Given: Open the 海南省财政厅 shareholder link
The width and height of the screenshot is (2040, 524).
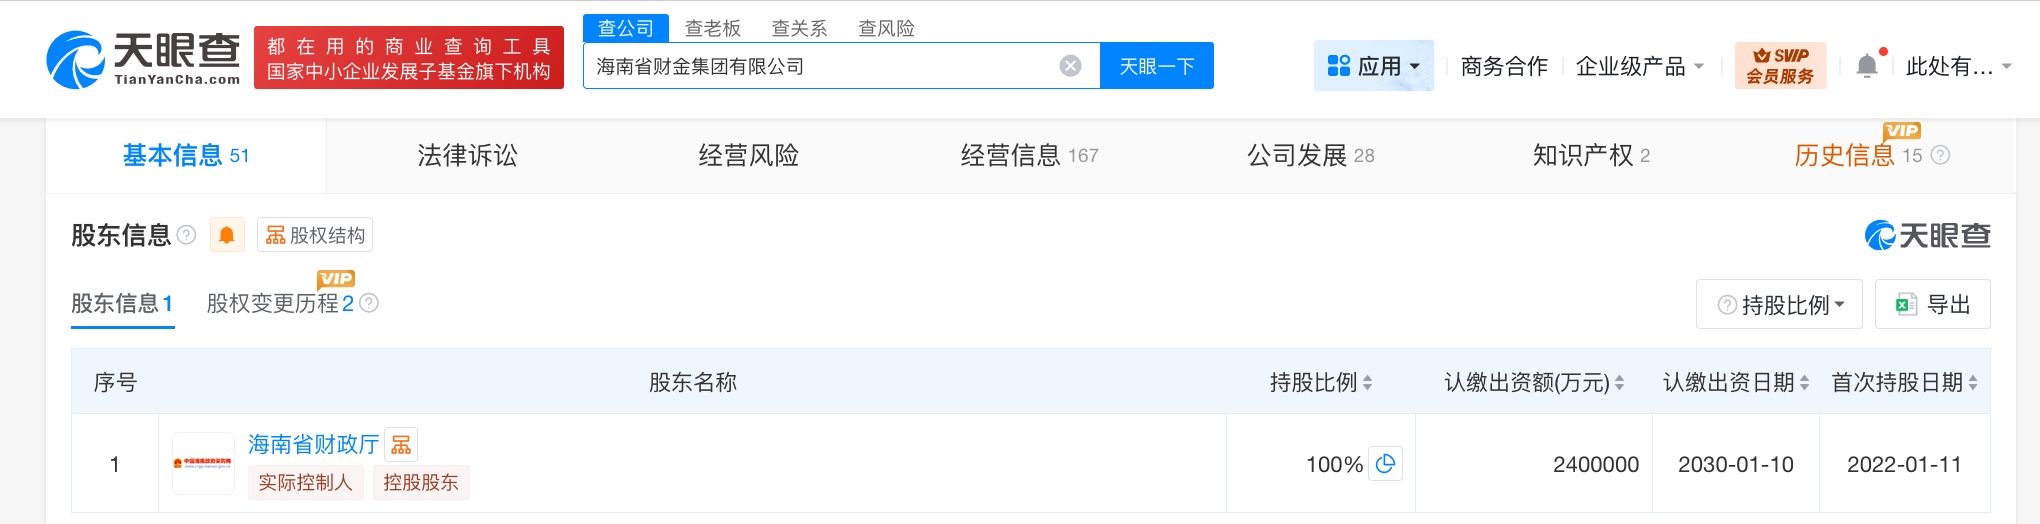Looking at the screenshot, I should (313, 444).
